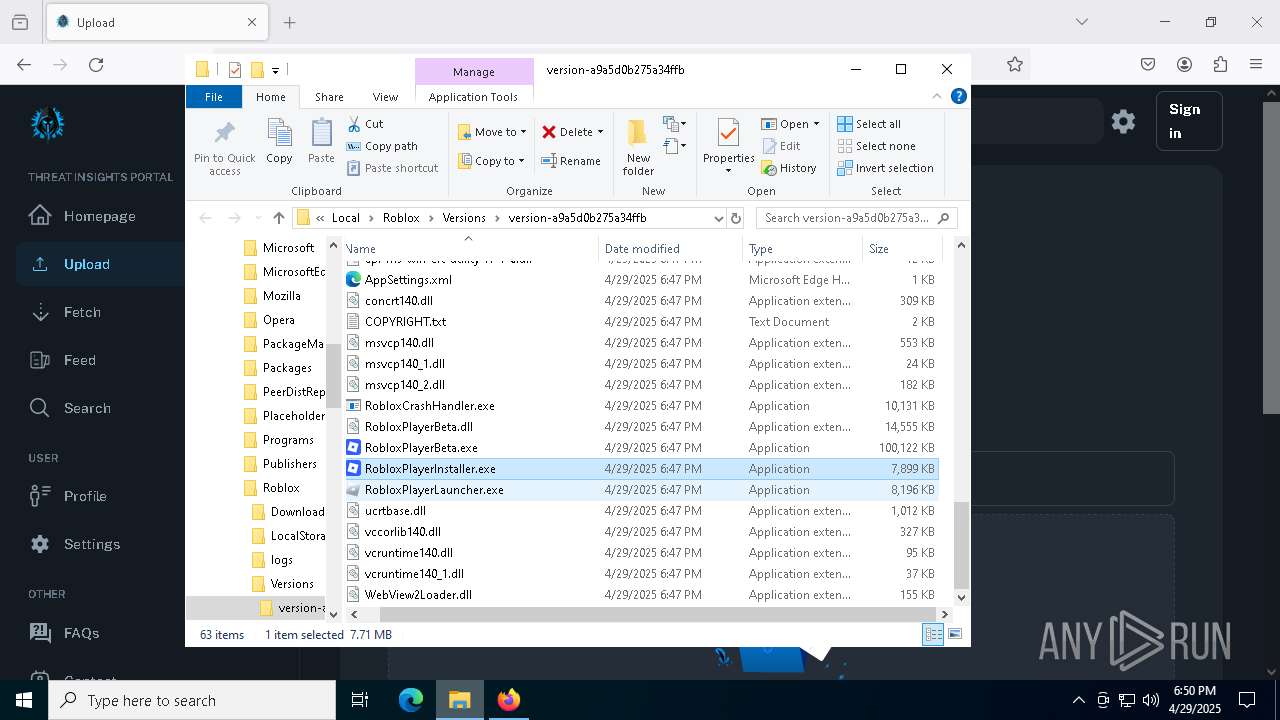Open Microsoft Edge from the taskbar
This screenshot has width=1280, height=720.
[411, 700]
